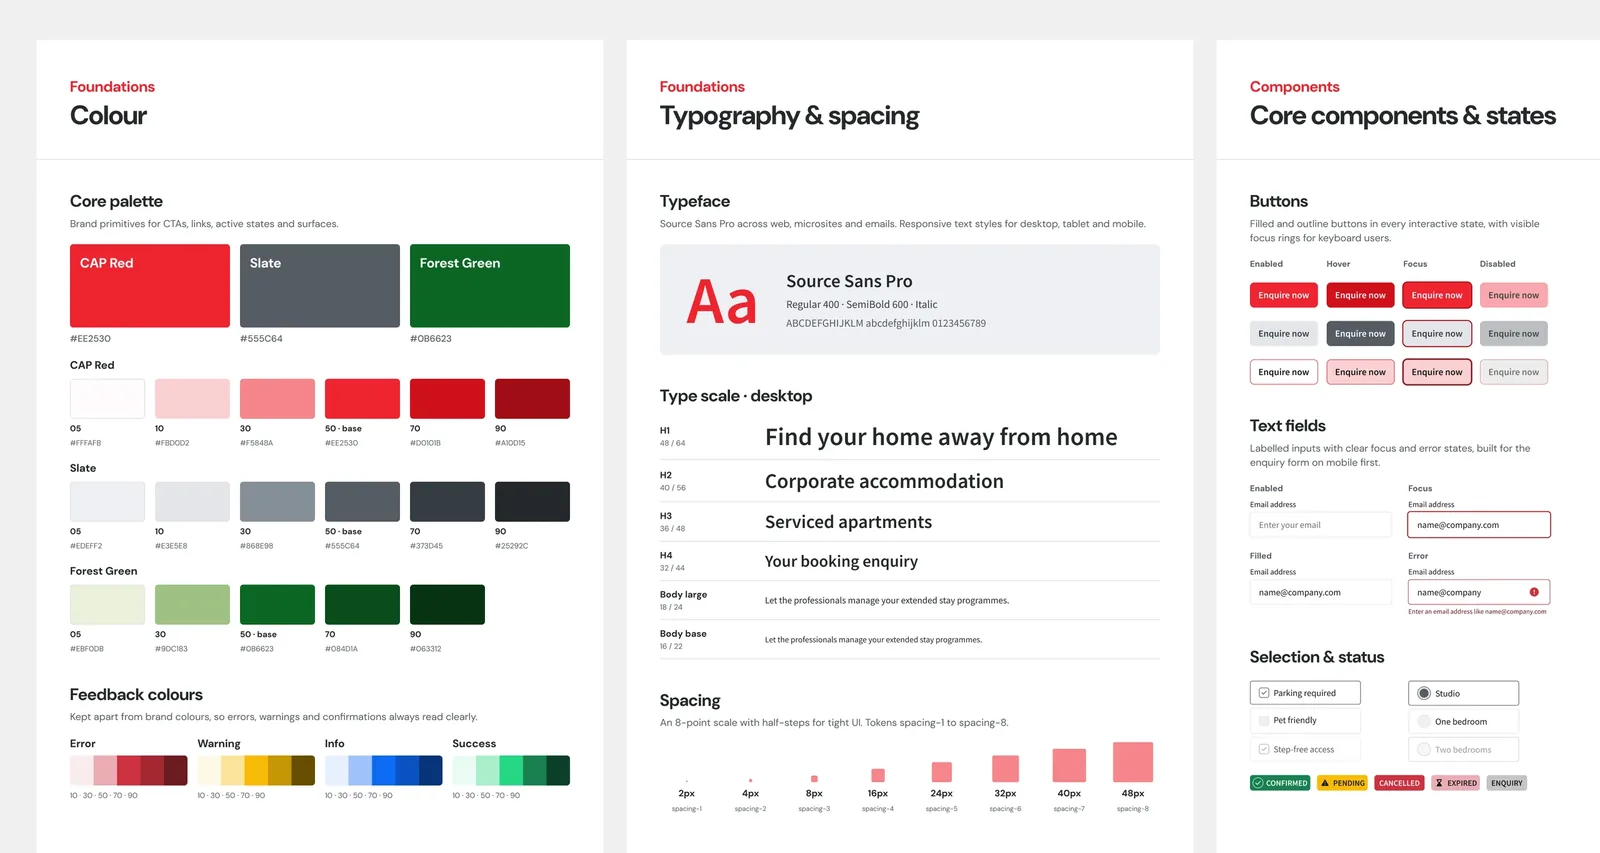1600x853 pixels.
Task: Click the empty Enter your email field
Action: [x=1320, y=525]
